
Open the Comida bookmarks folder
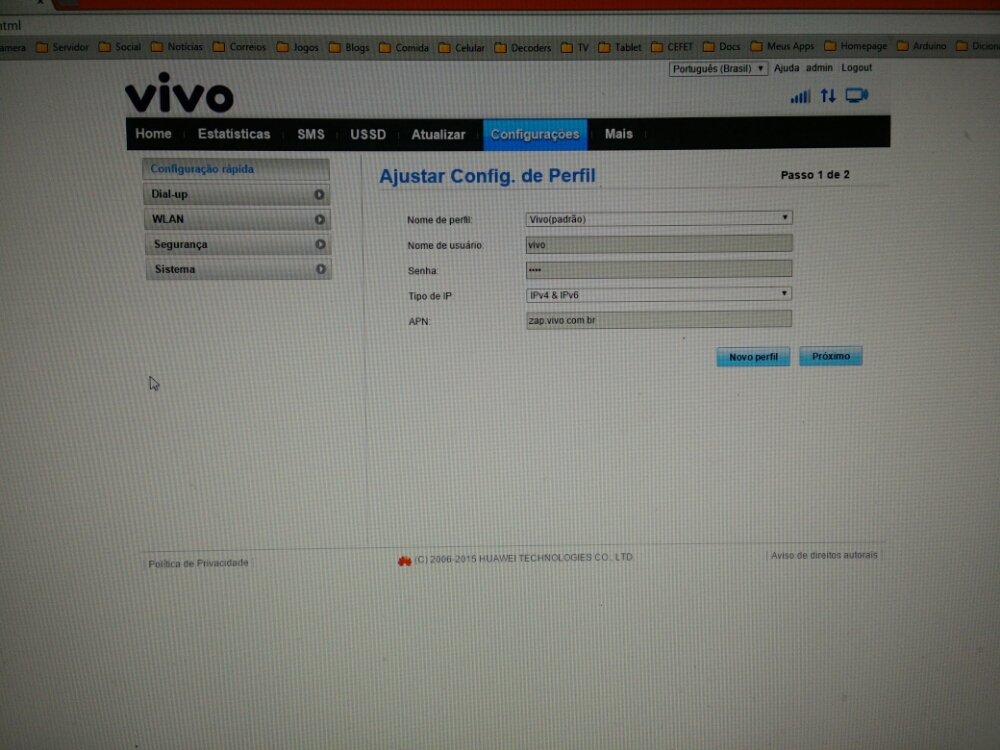[x=404, y=48]
